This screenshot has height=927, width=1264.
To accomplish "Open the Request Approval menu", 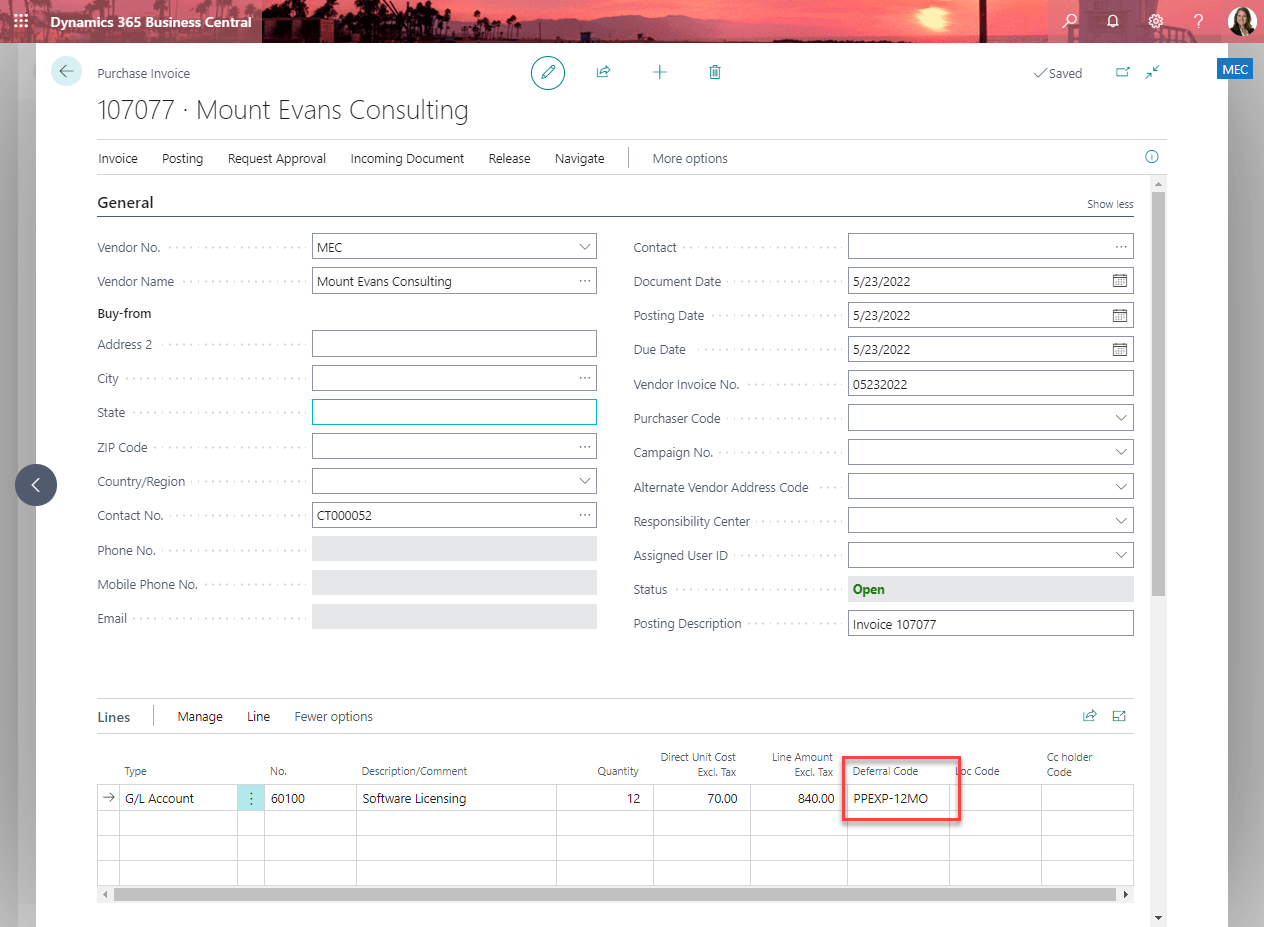I will (x=277, y=158).
